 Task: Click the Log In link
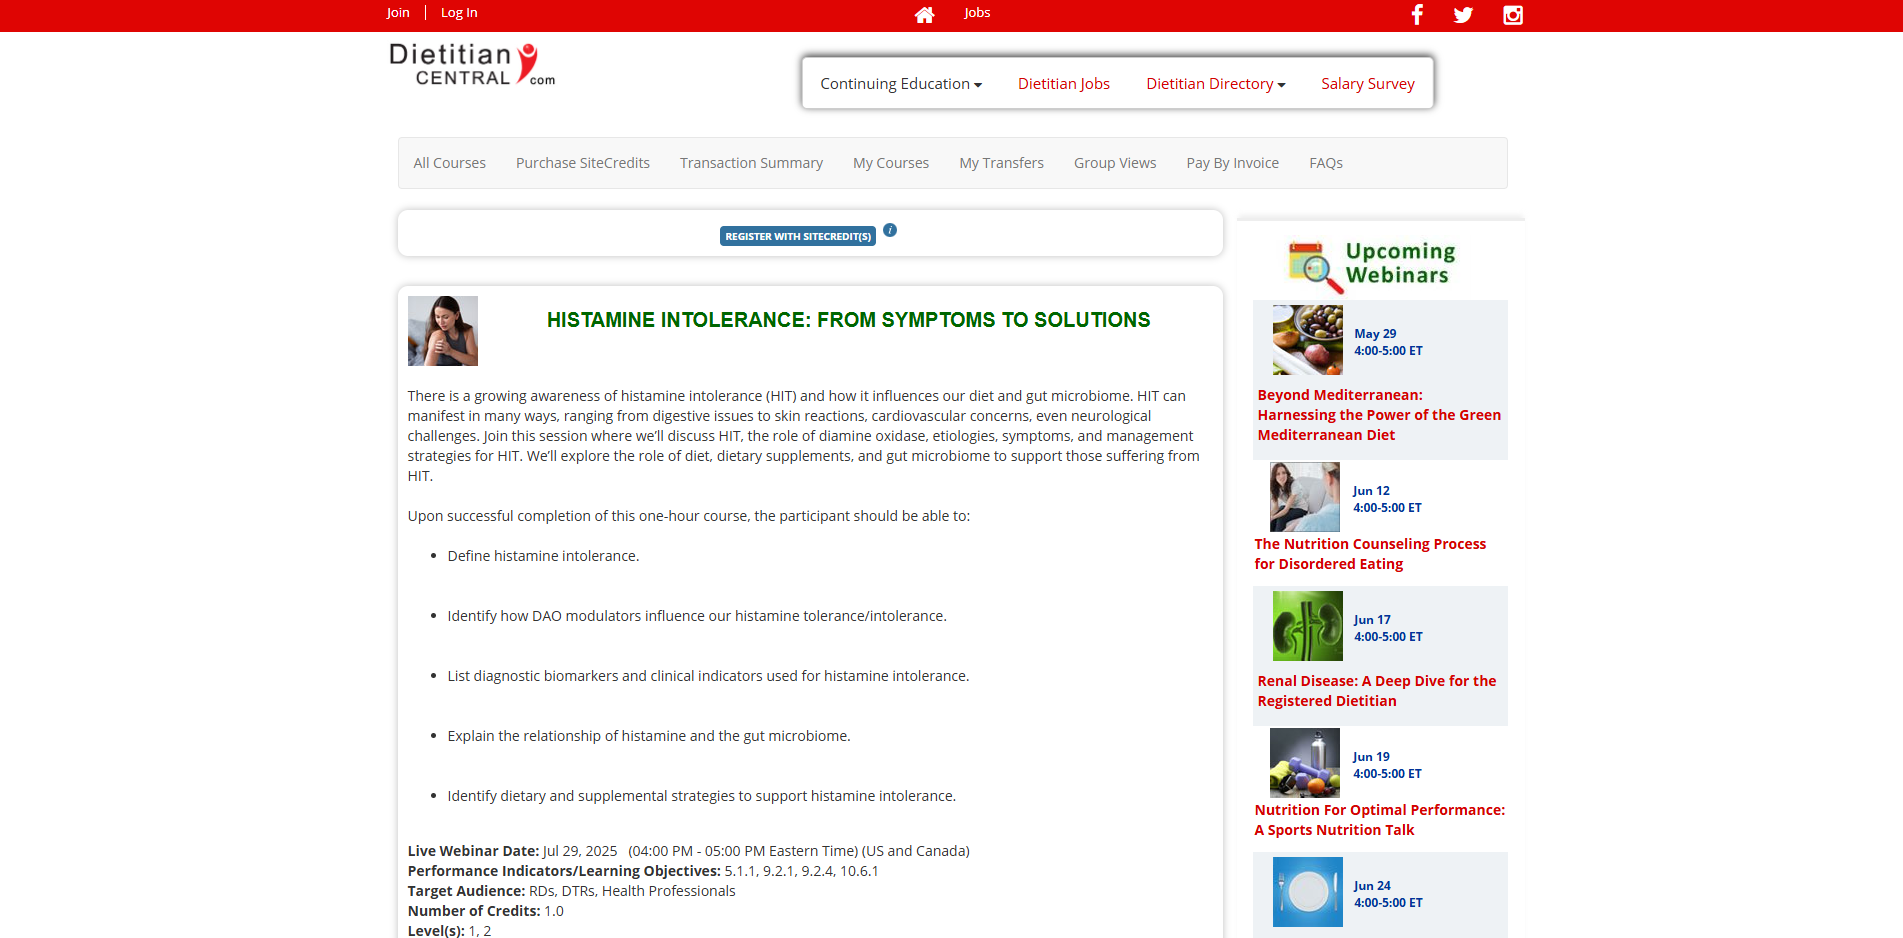point(459,13)
